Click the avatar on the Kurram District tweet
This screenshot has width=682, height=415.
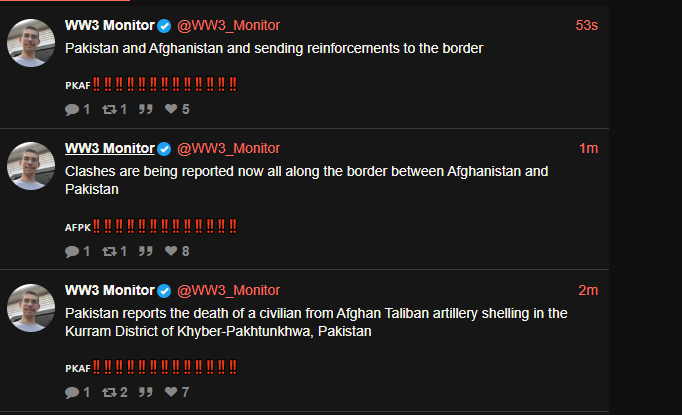pos(31,308)
